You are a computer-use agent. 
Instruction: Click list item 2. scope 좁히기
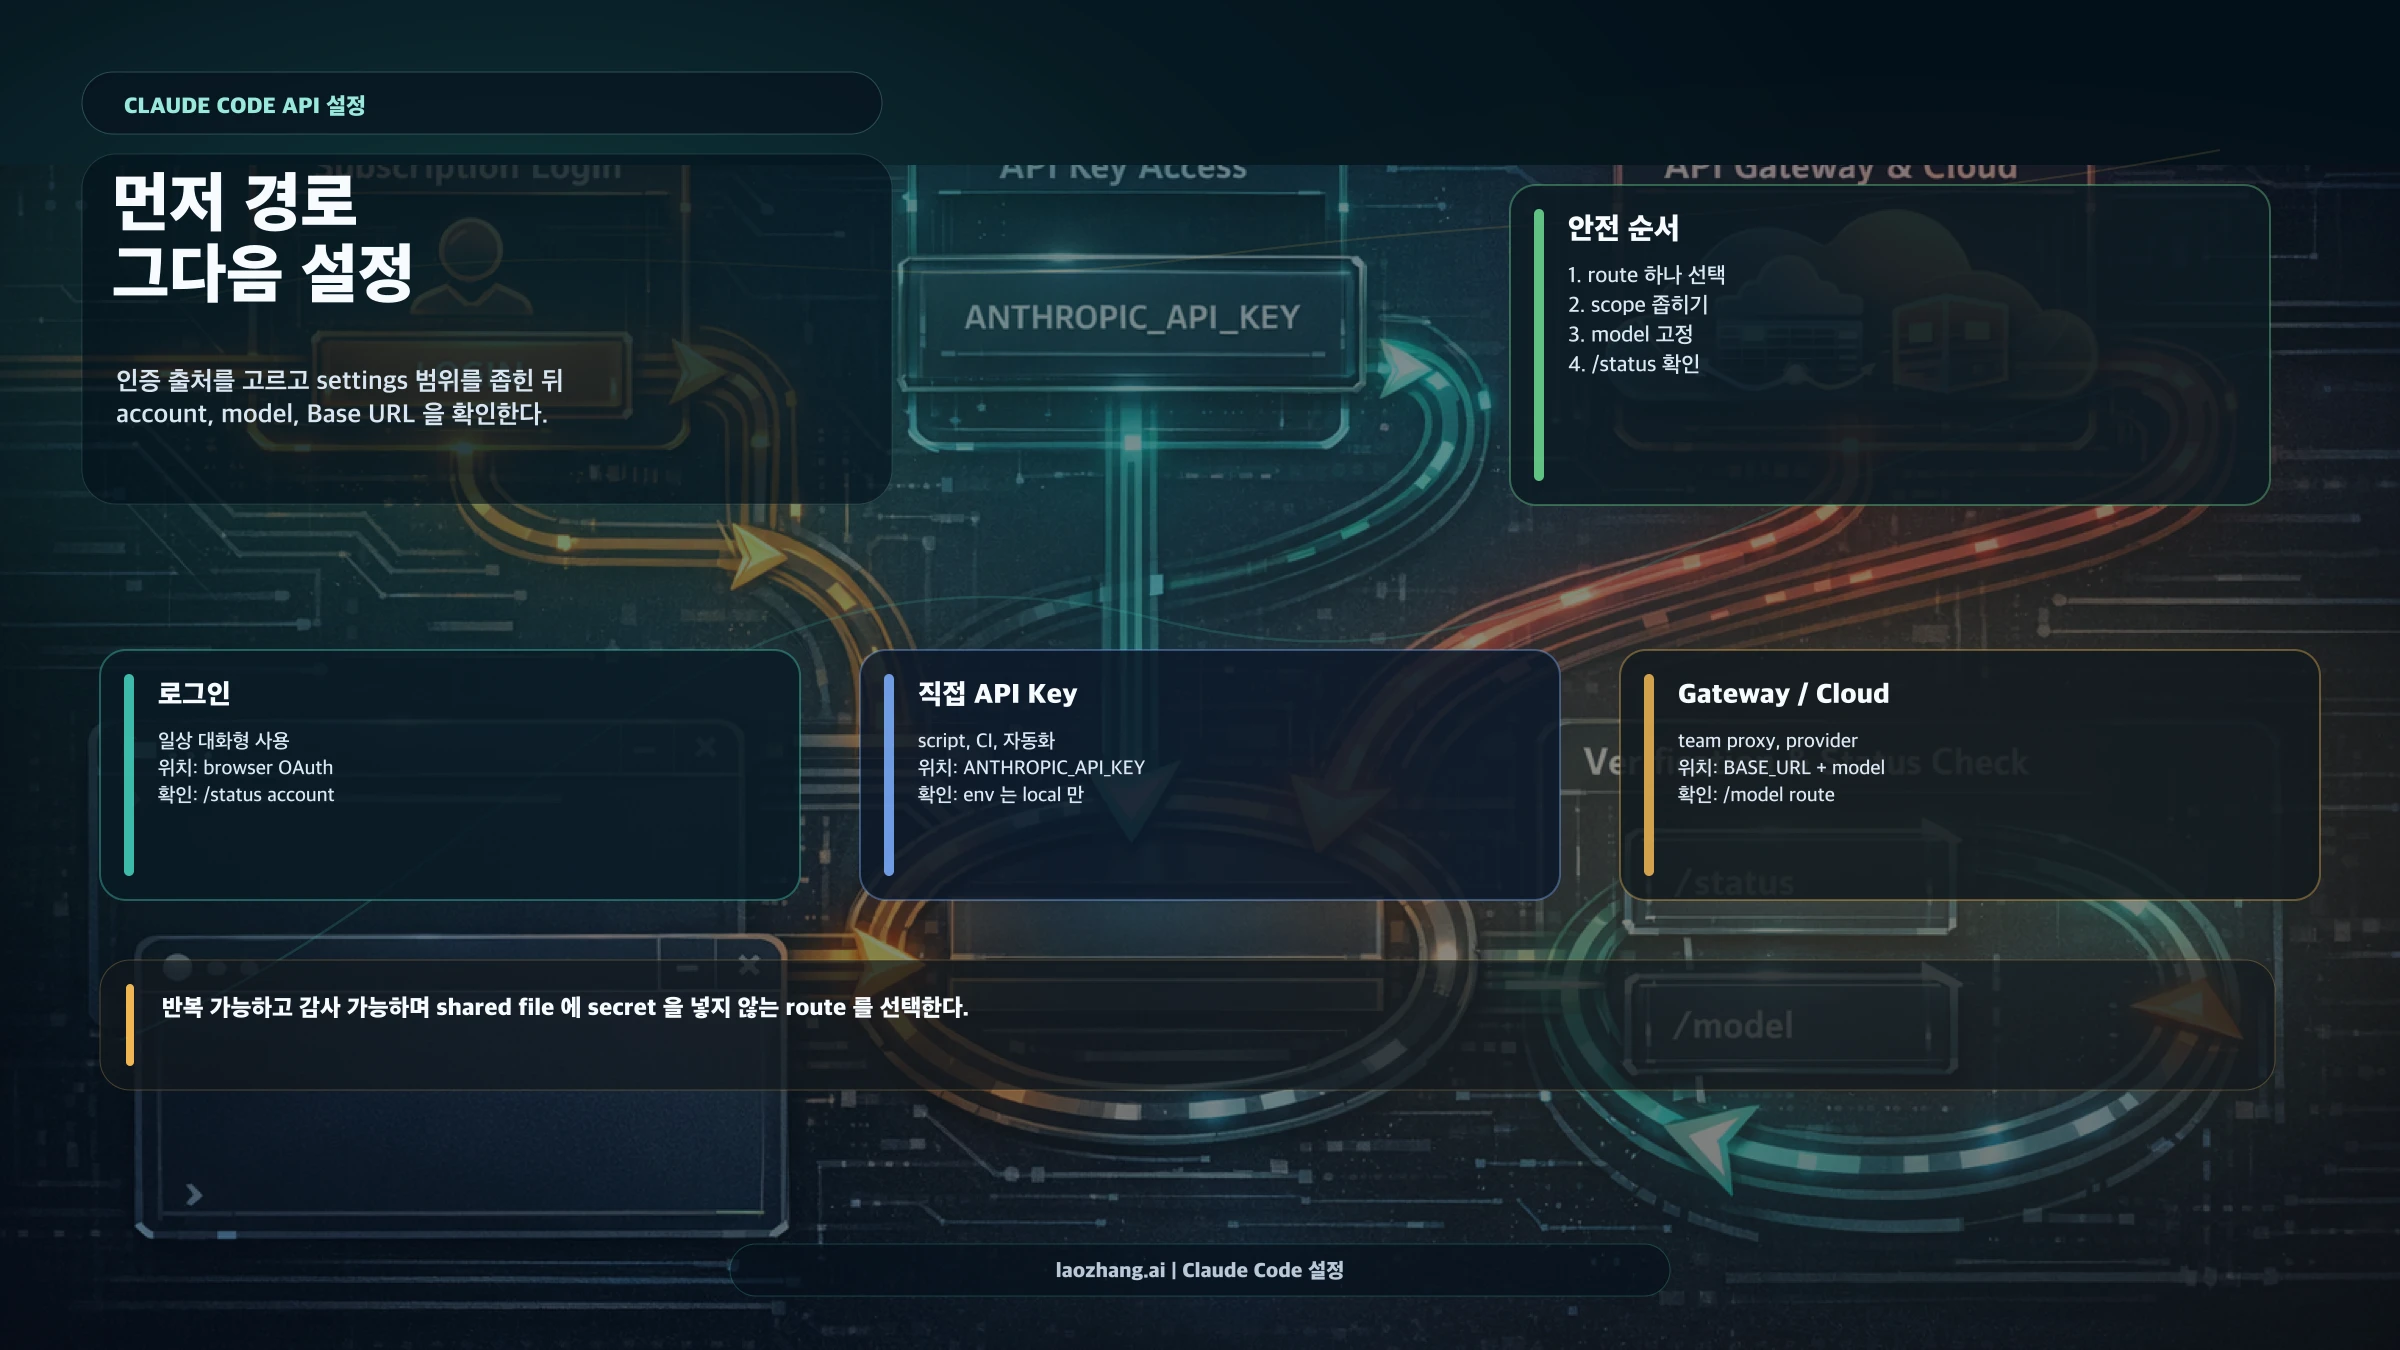point(1638,305)
